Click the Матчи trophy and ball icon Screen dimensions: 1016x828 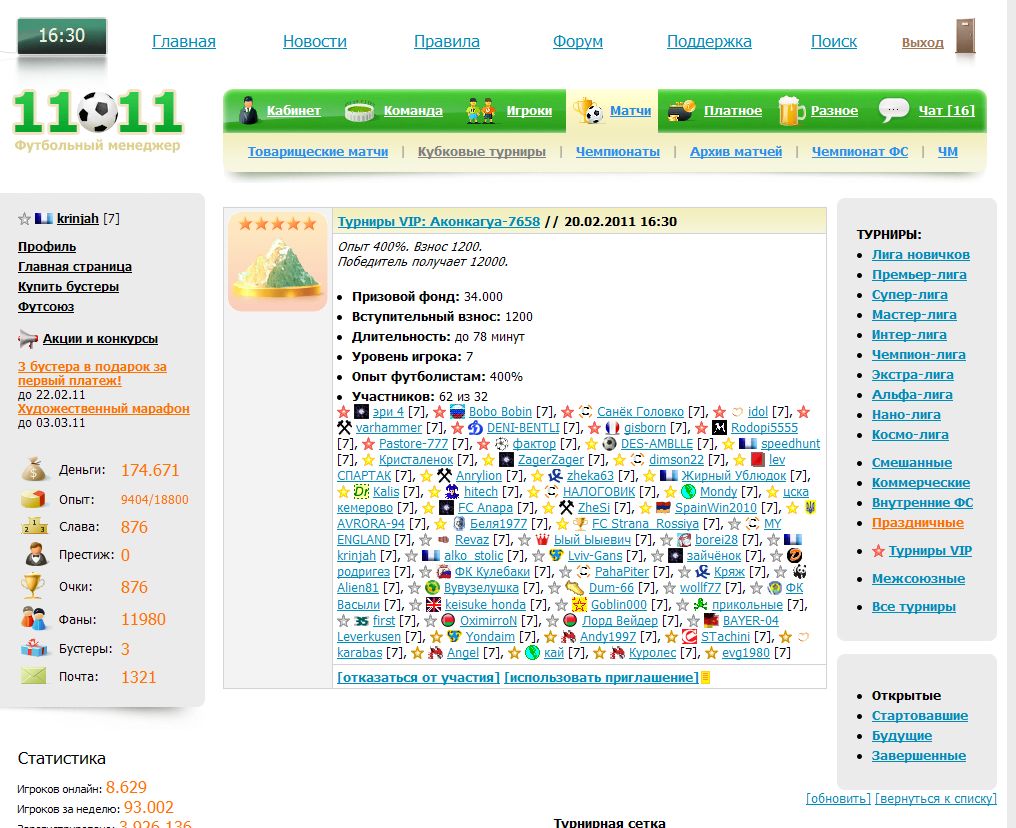[x=588, y=110]
